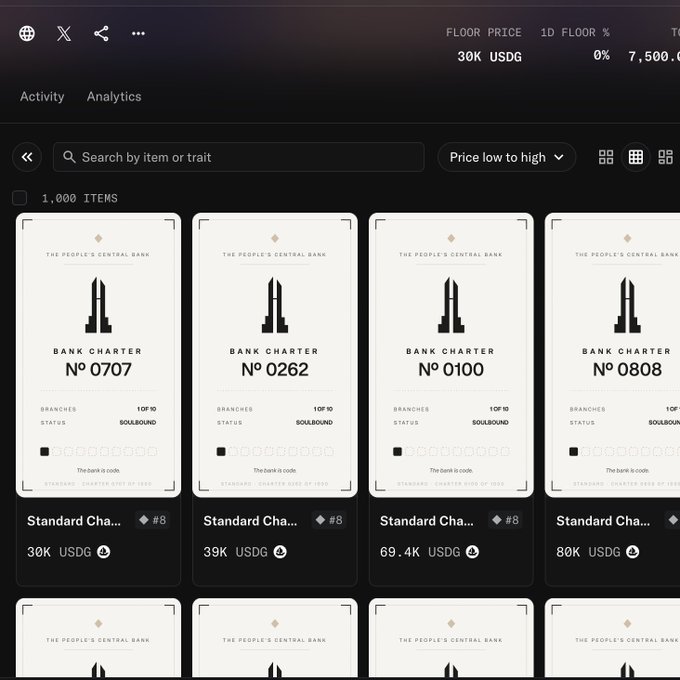The height and width of the screenshot is (680, 680).
Task: Click marketplace icon next to 39K USDG
Action: point(280,552)
